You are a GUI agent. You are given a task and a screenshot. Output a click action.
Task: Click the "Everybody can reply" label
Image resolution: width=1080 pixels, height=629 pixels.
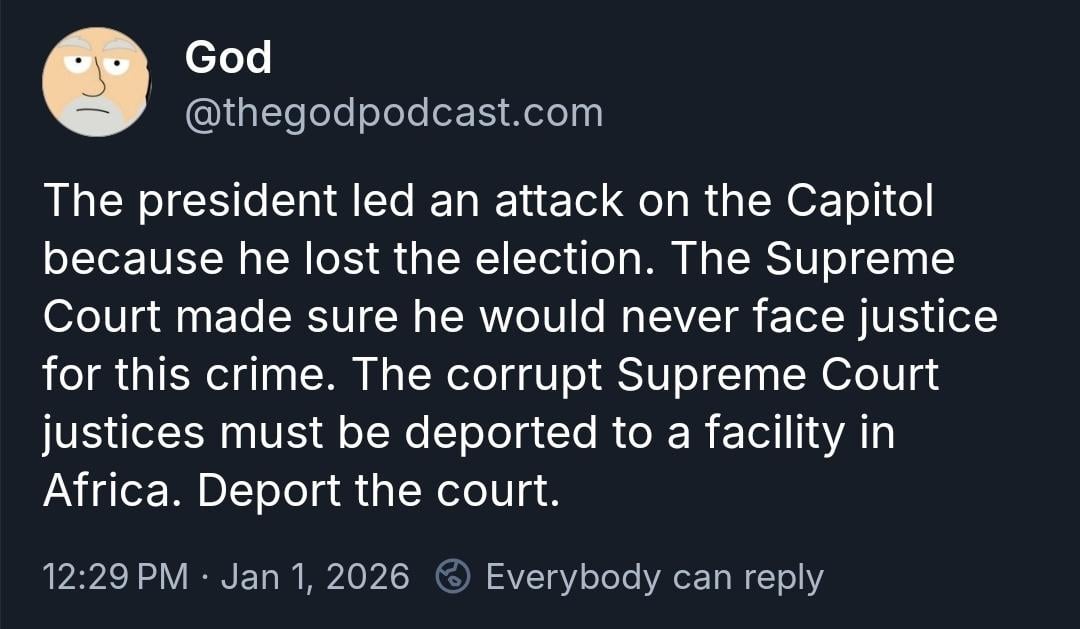click(x=654, y=577)
